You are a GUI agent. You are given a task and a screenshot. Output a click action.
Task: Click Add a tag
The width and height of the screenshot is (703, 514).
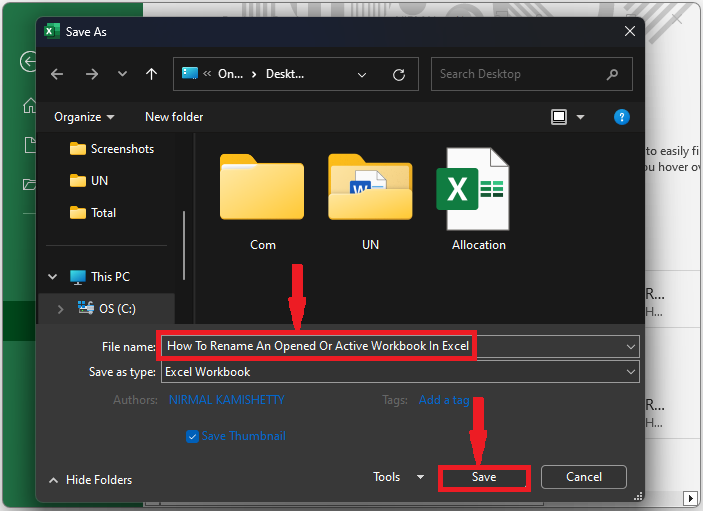444,400
